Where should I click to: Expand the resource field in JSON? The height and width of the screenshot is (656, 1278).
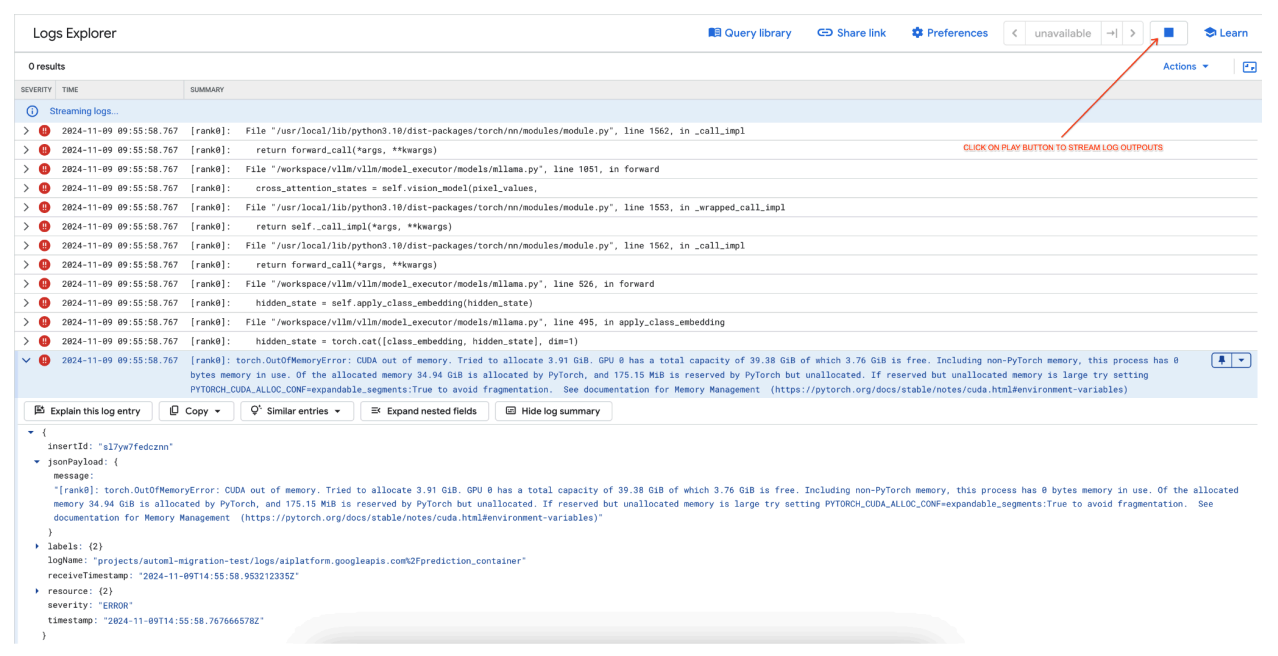tap(38, 591)
